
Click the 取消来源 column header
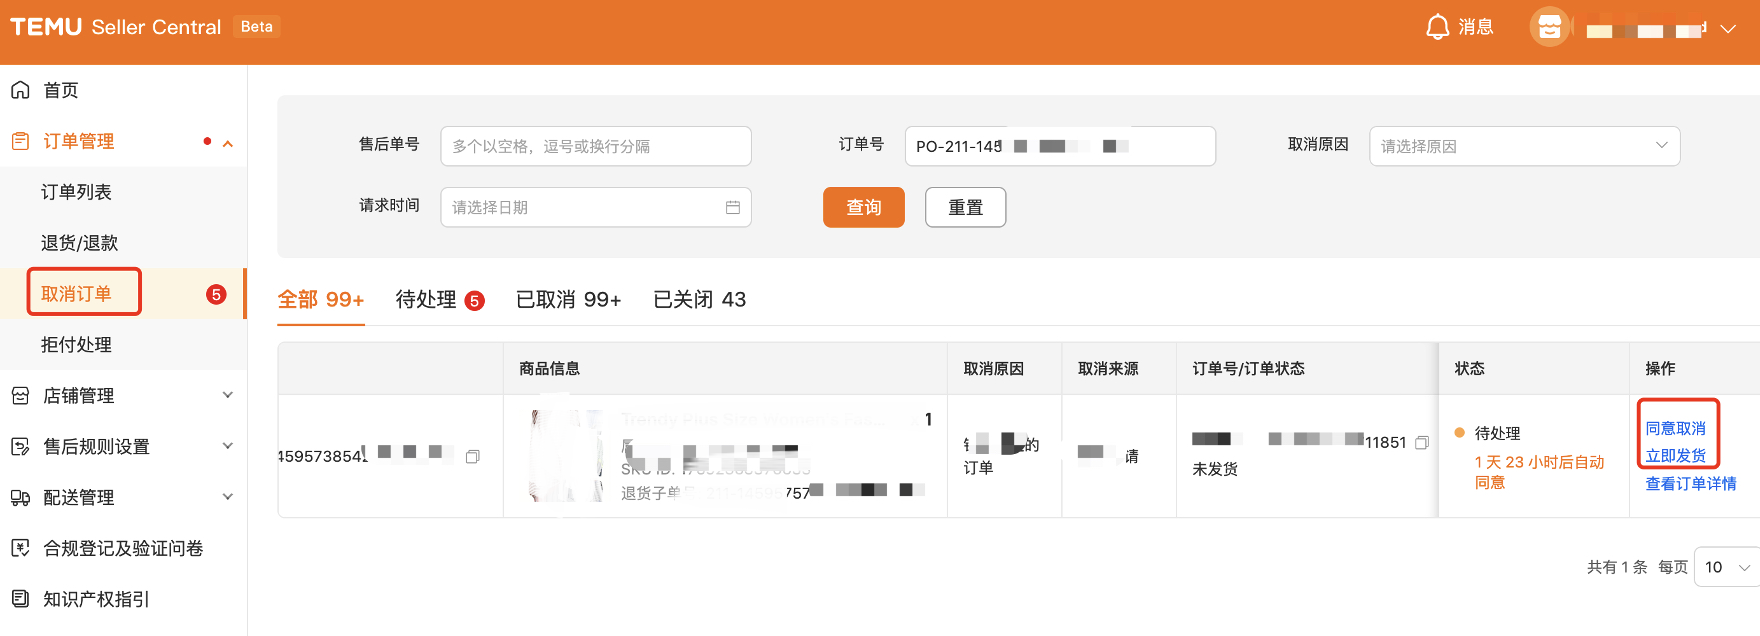(1108, 369)
